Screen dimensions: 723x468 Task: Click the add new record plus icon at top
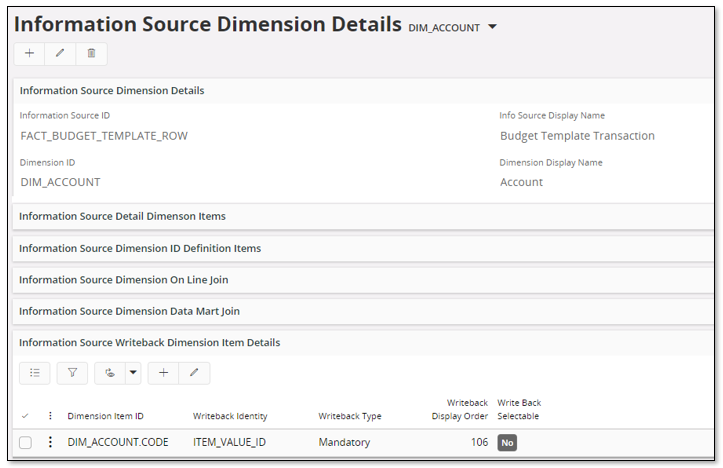29,54
